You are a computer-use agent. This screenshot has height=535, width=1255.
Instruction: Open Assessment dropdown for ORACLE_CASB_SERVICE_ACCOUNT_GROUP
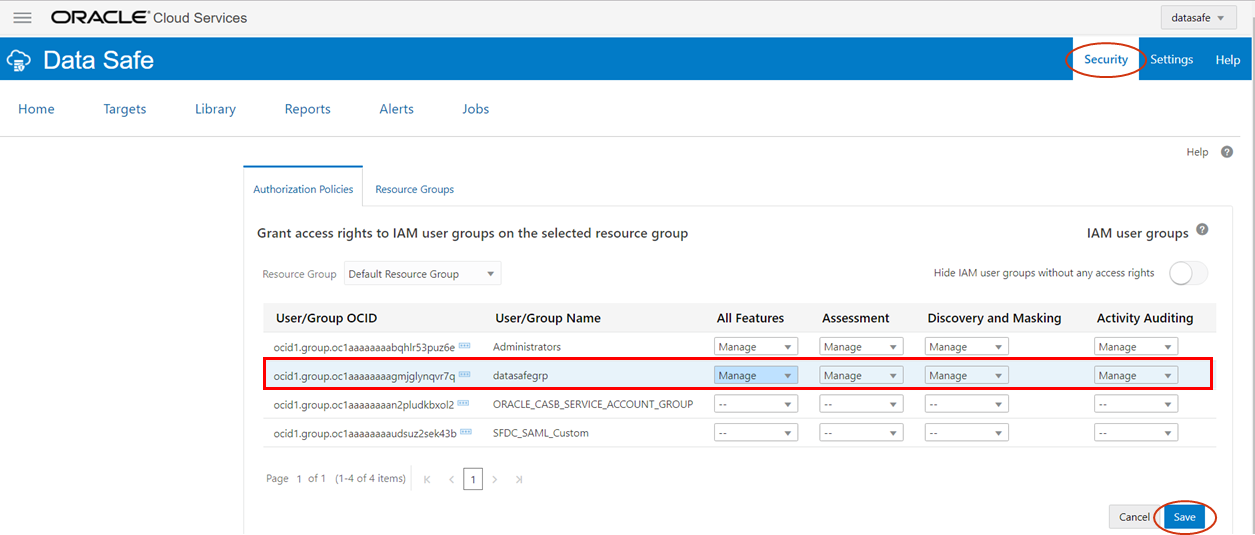click(861, 405)
